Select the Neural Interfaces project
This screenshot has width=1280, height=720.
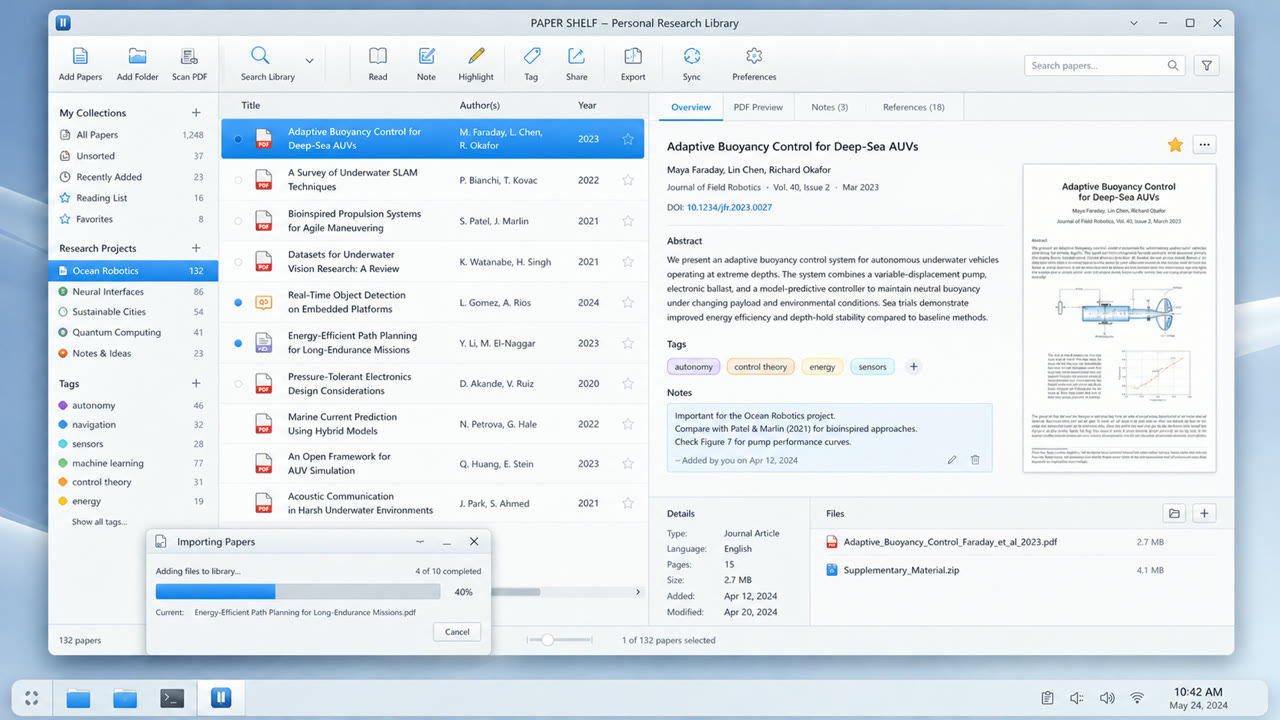coord(132,292)
